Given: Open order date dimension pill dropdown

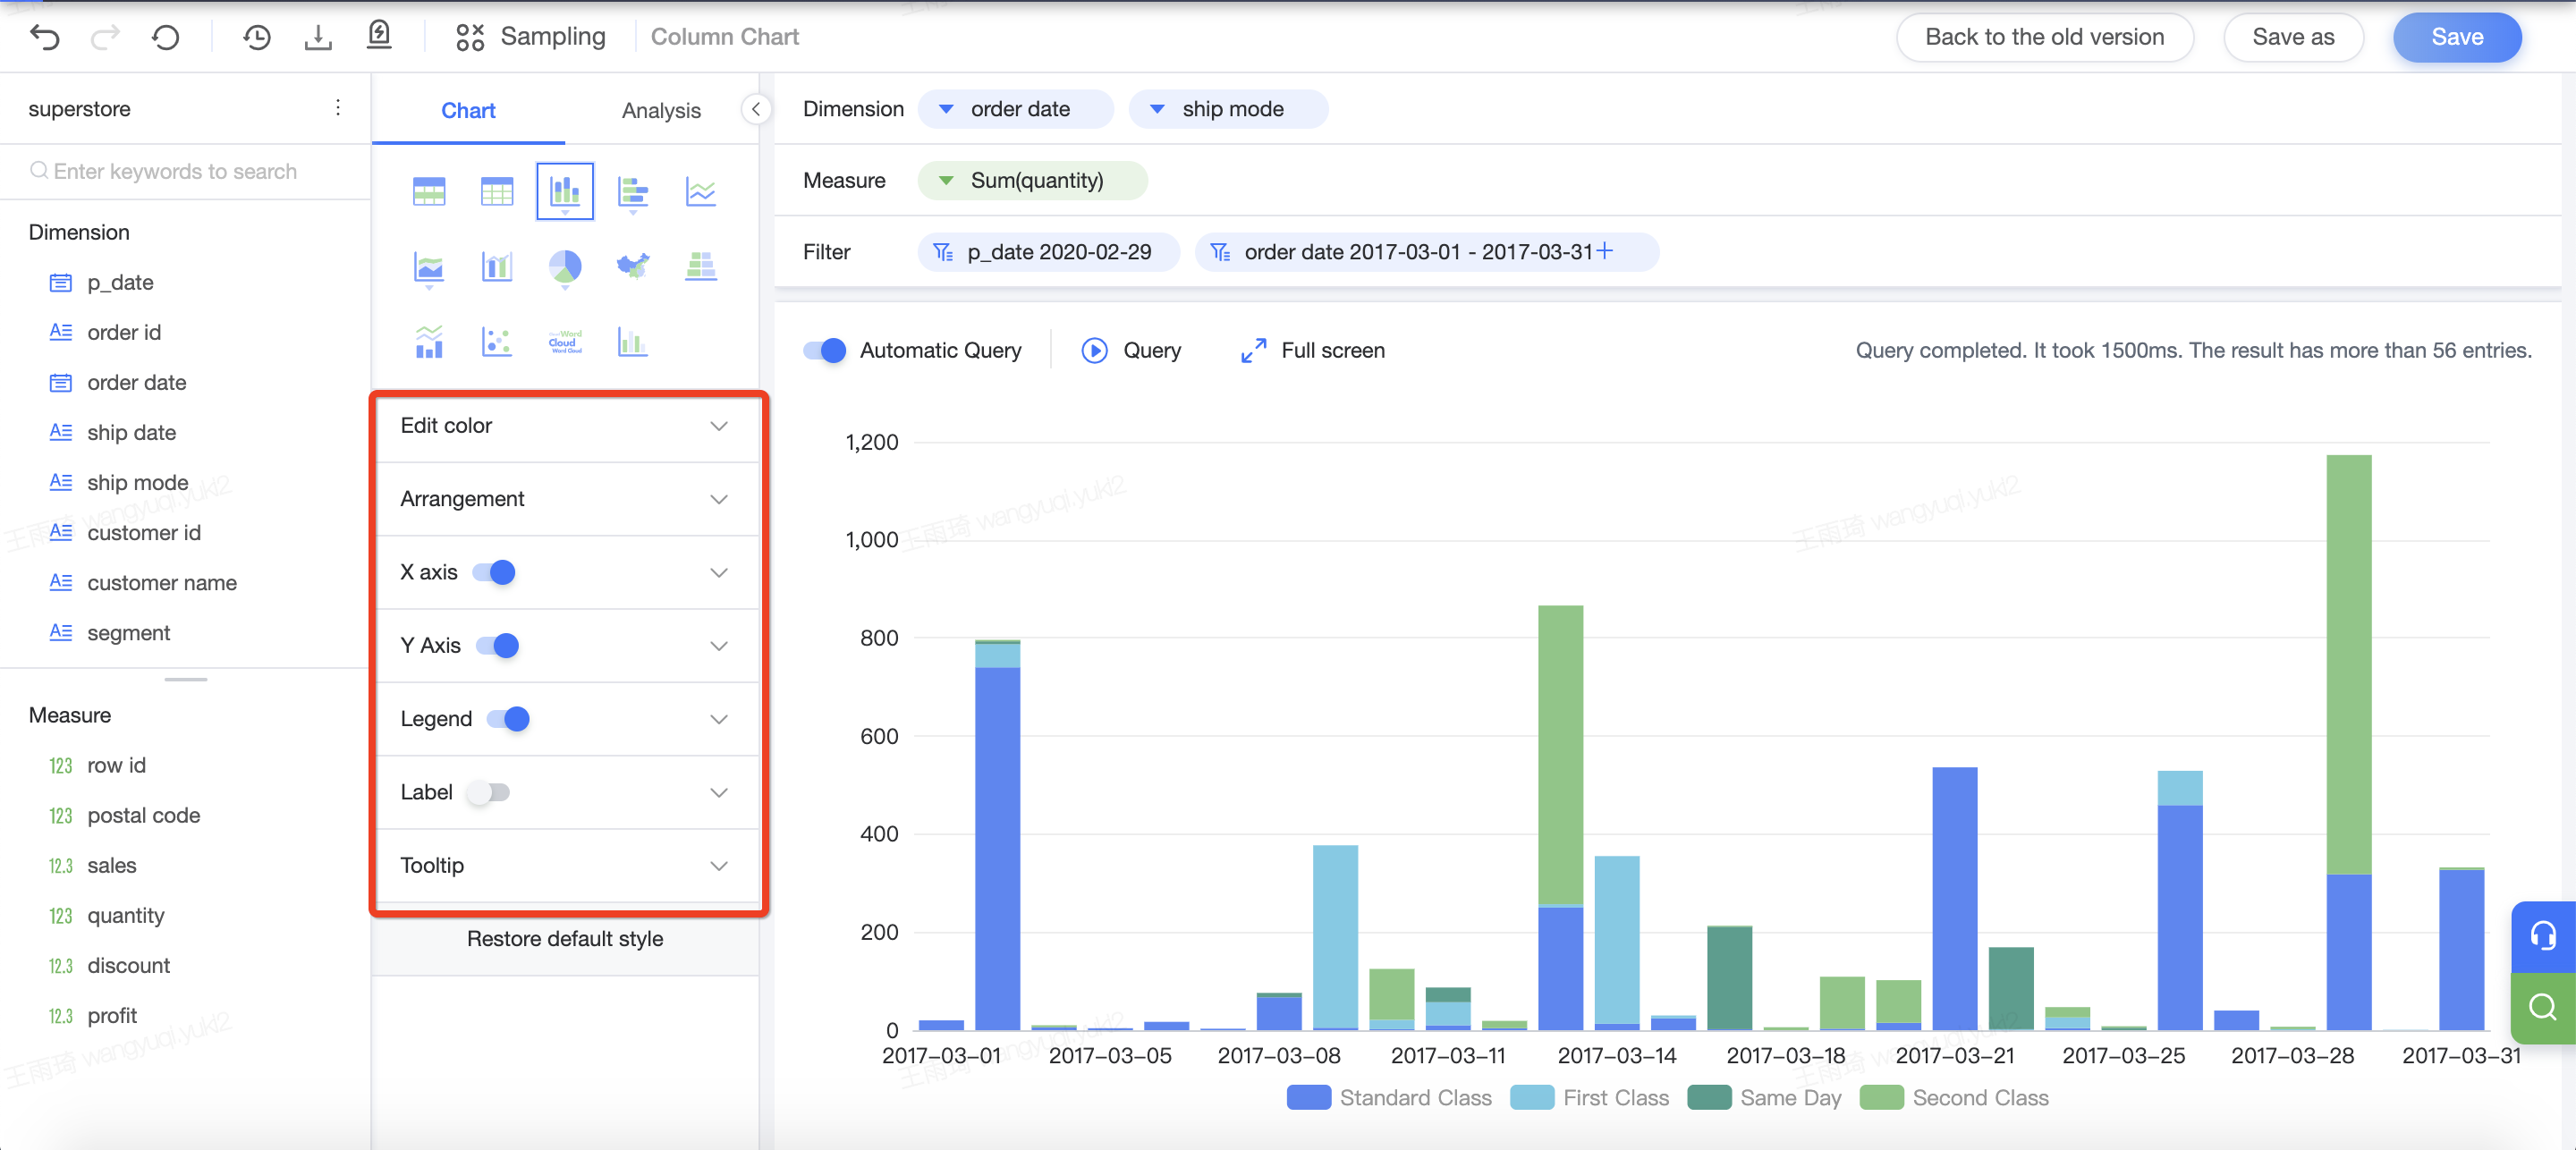Looking at the screenshot, I should coord(945,109).
